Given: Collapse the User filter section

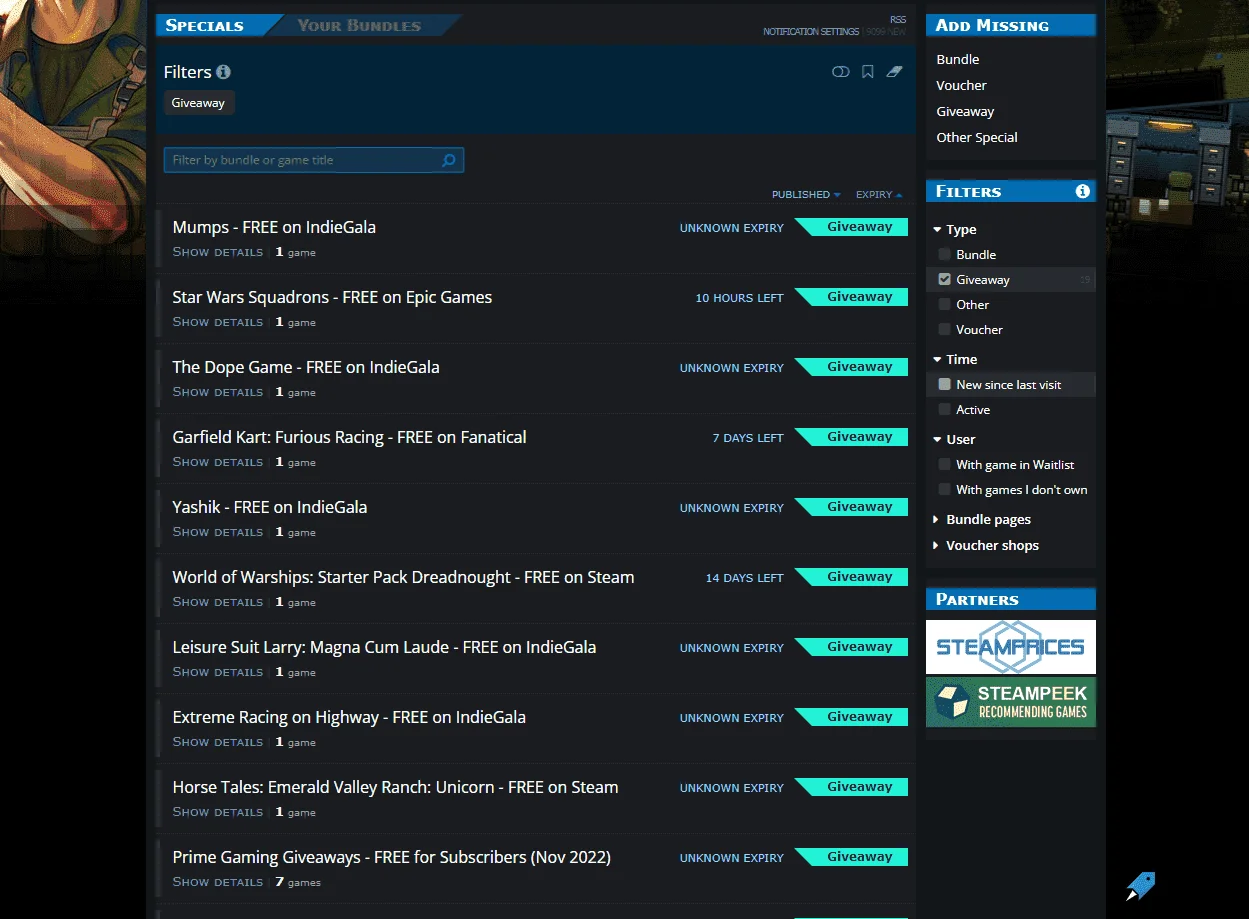Looking at the screenshot, I should coord(954,440).
